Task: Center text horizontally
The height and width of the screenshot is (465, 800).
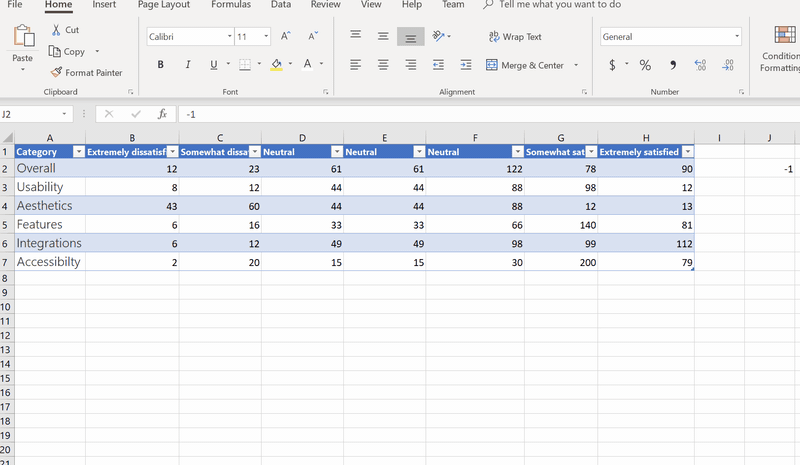Action: click(x=383, y=65)
